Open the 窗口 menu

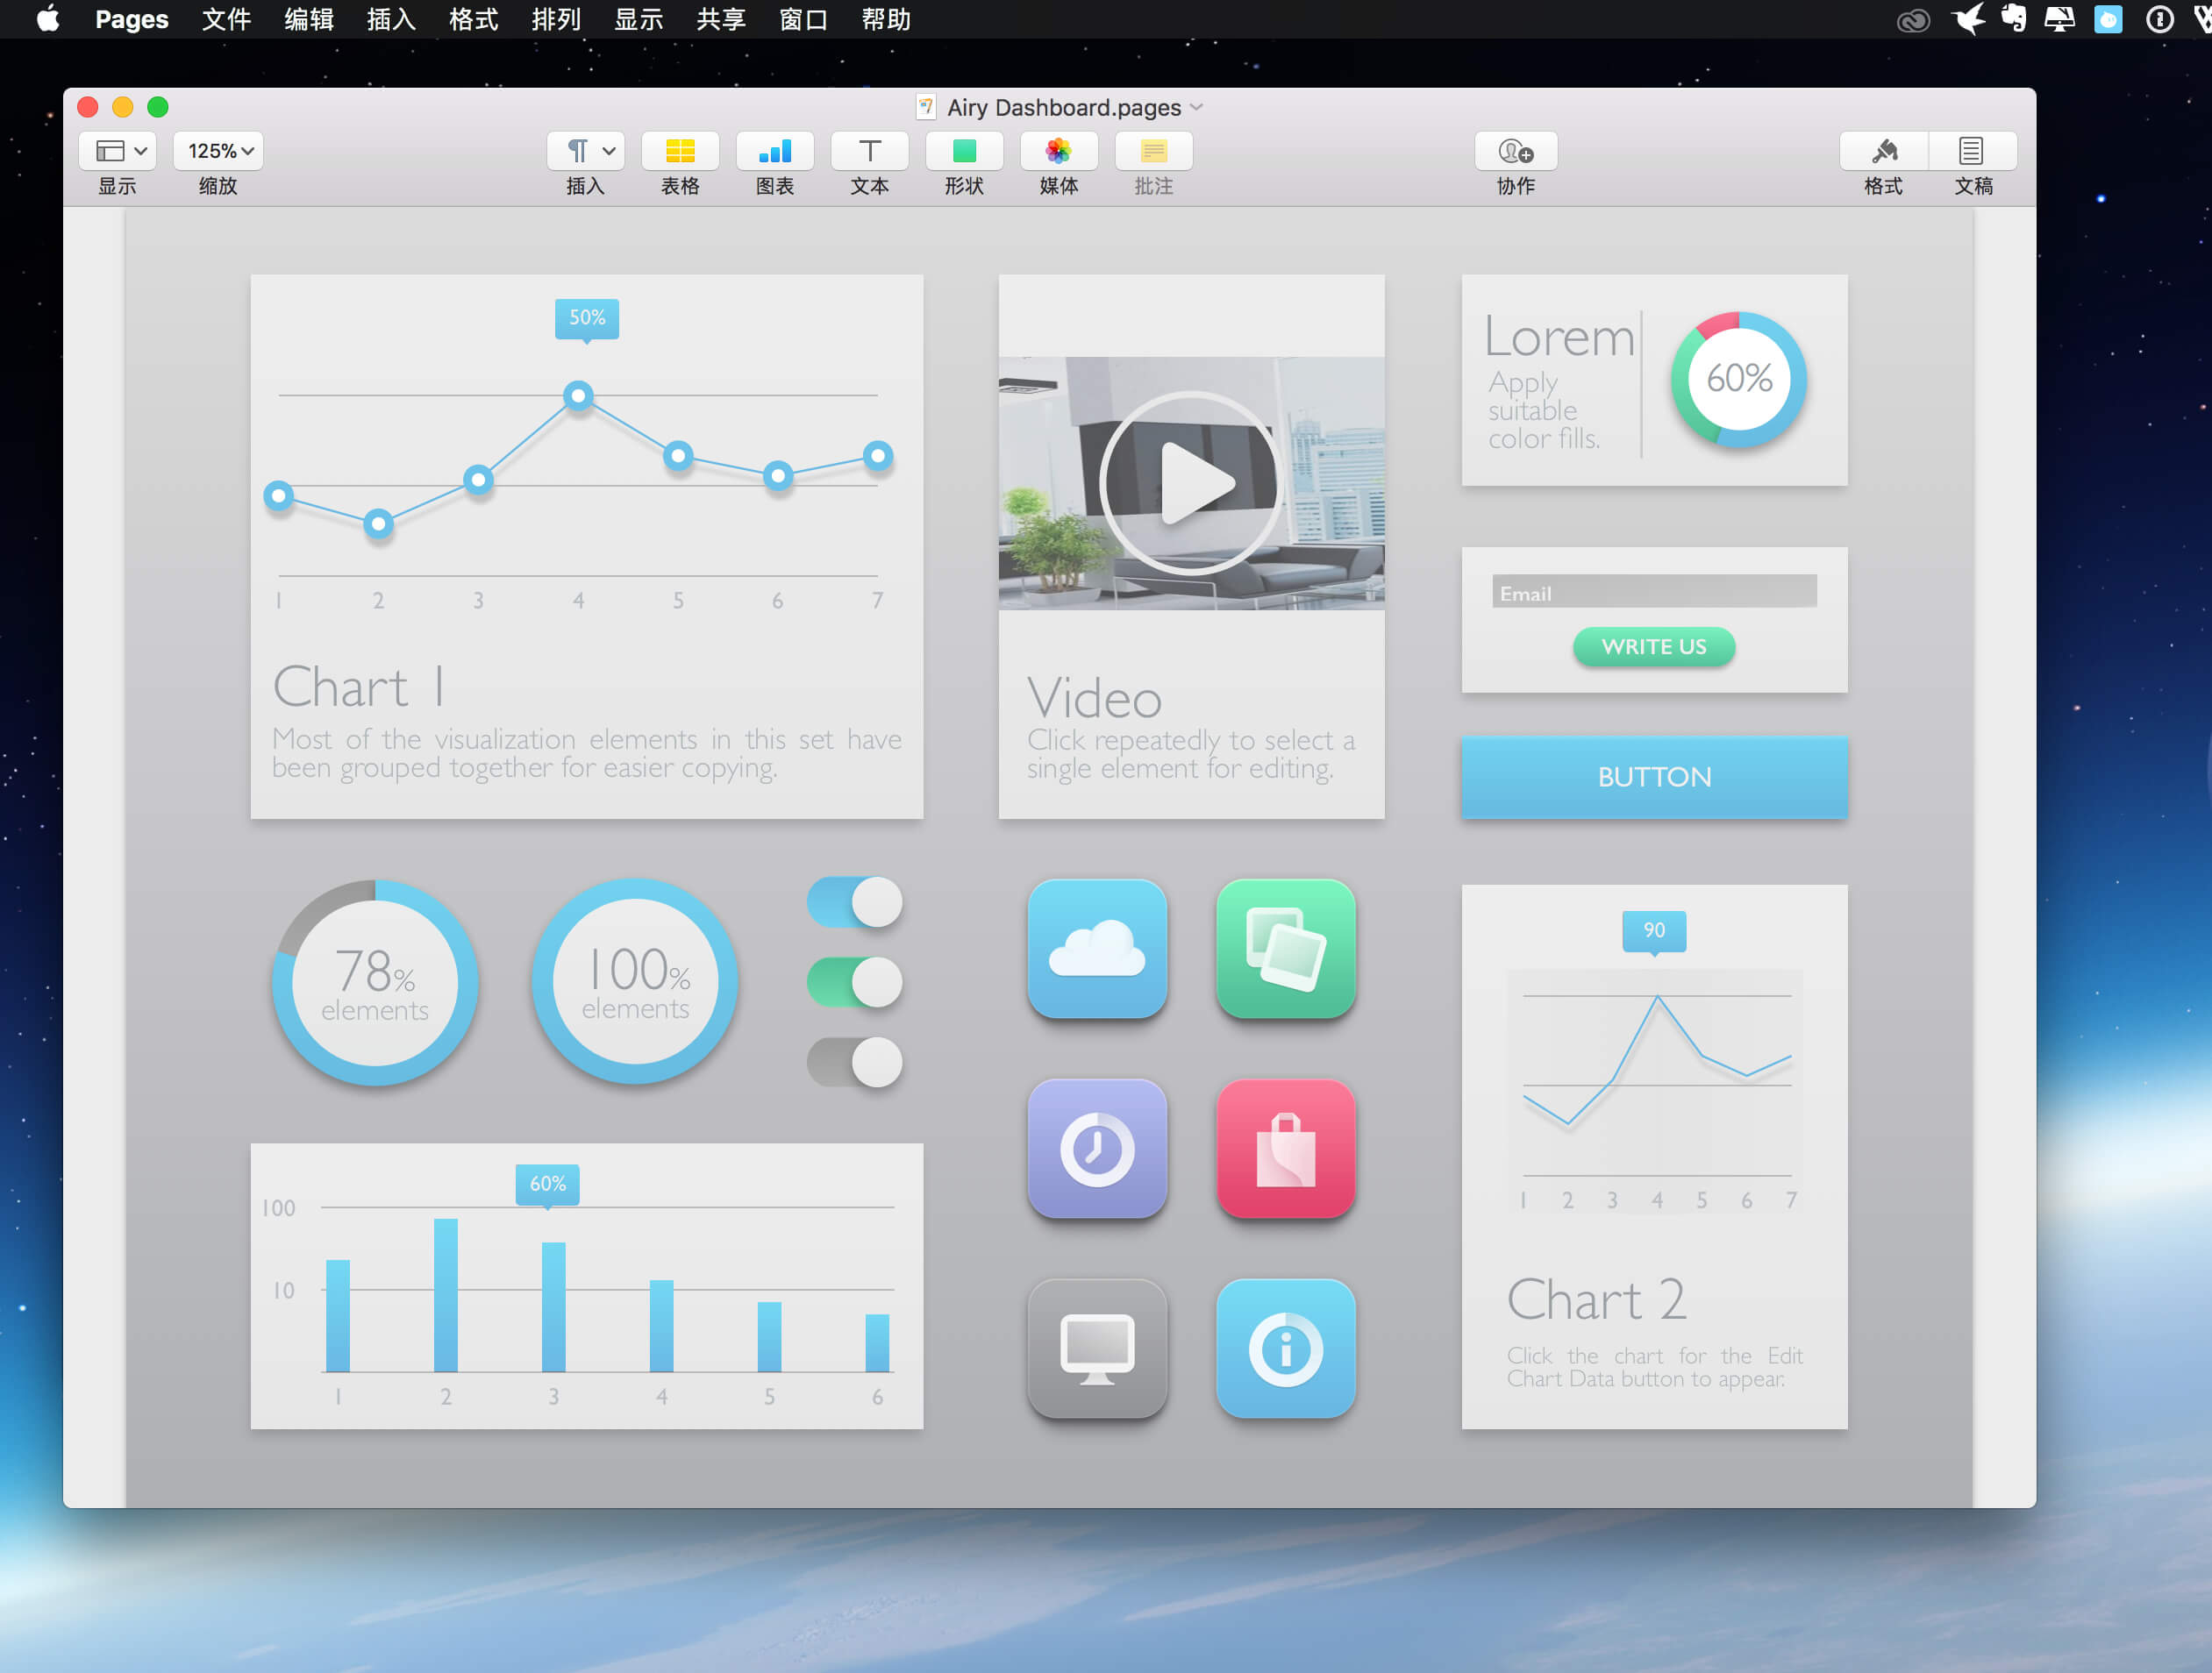tap(804, 19)
